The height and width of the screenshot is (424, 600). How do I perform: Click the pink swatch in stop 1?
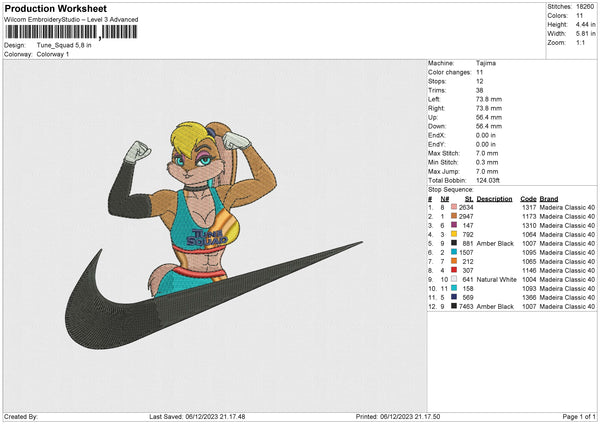454,206
